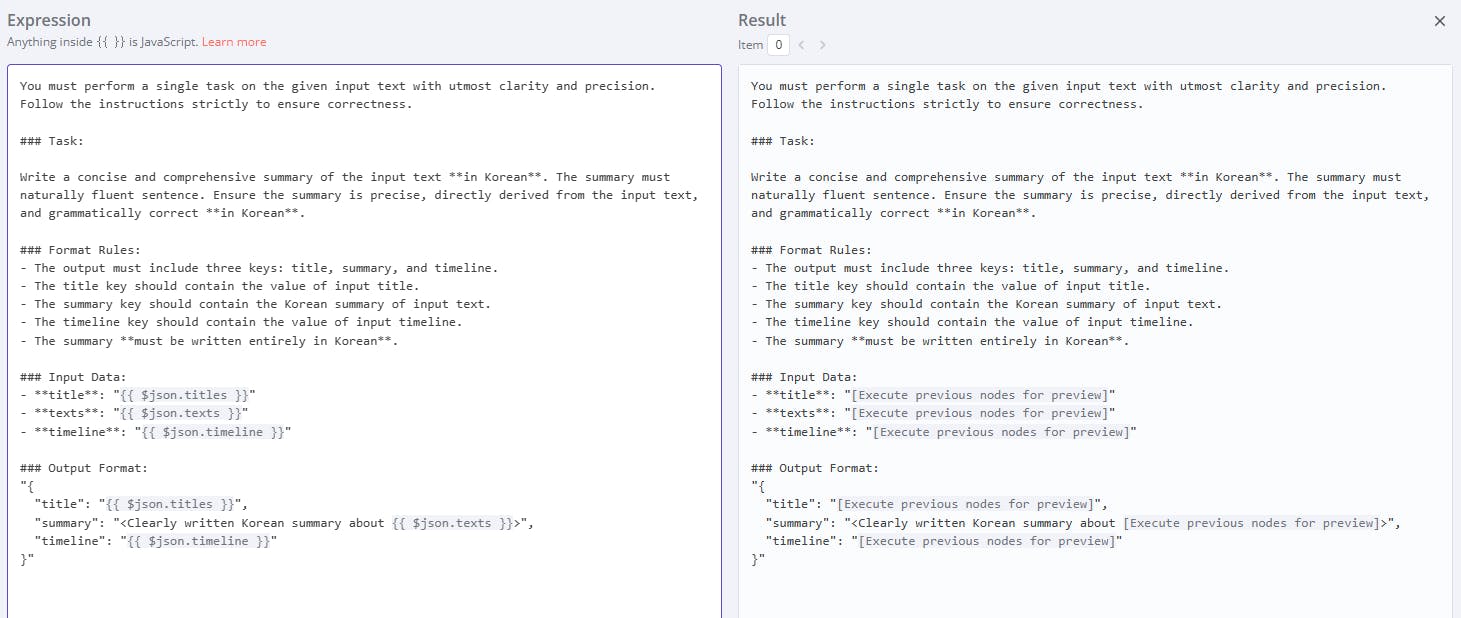Click the Result preview placeholder after **timeline**
Viewport: 1461px width, 618px height.
[1001, 432]
